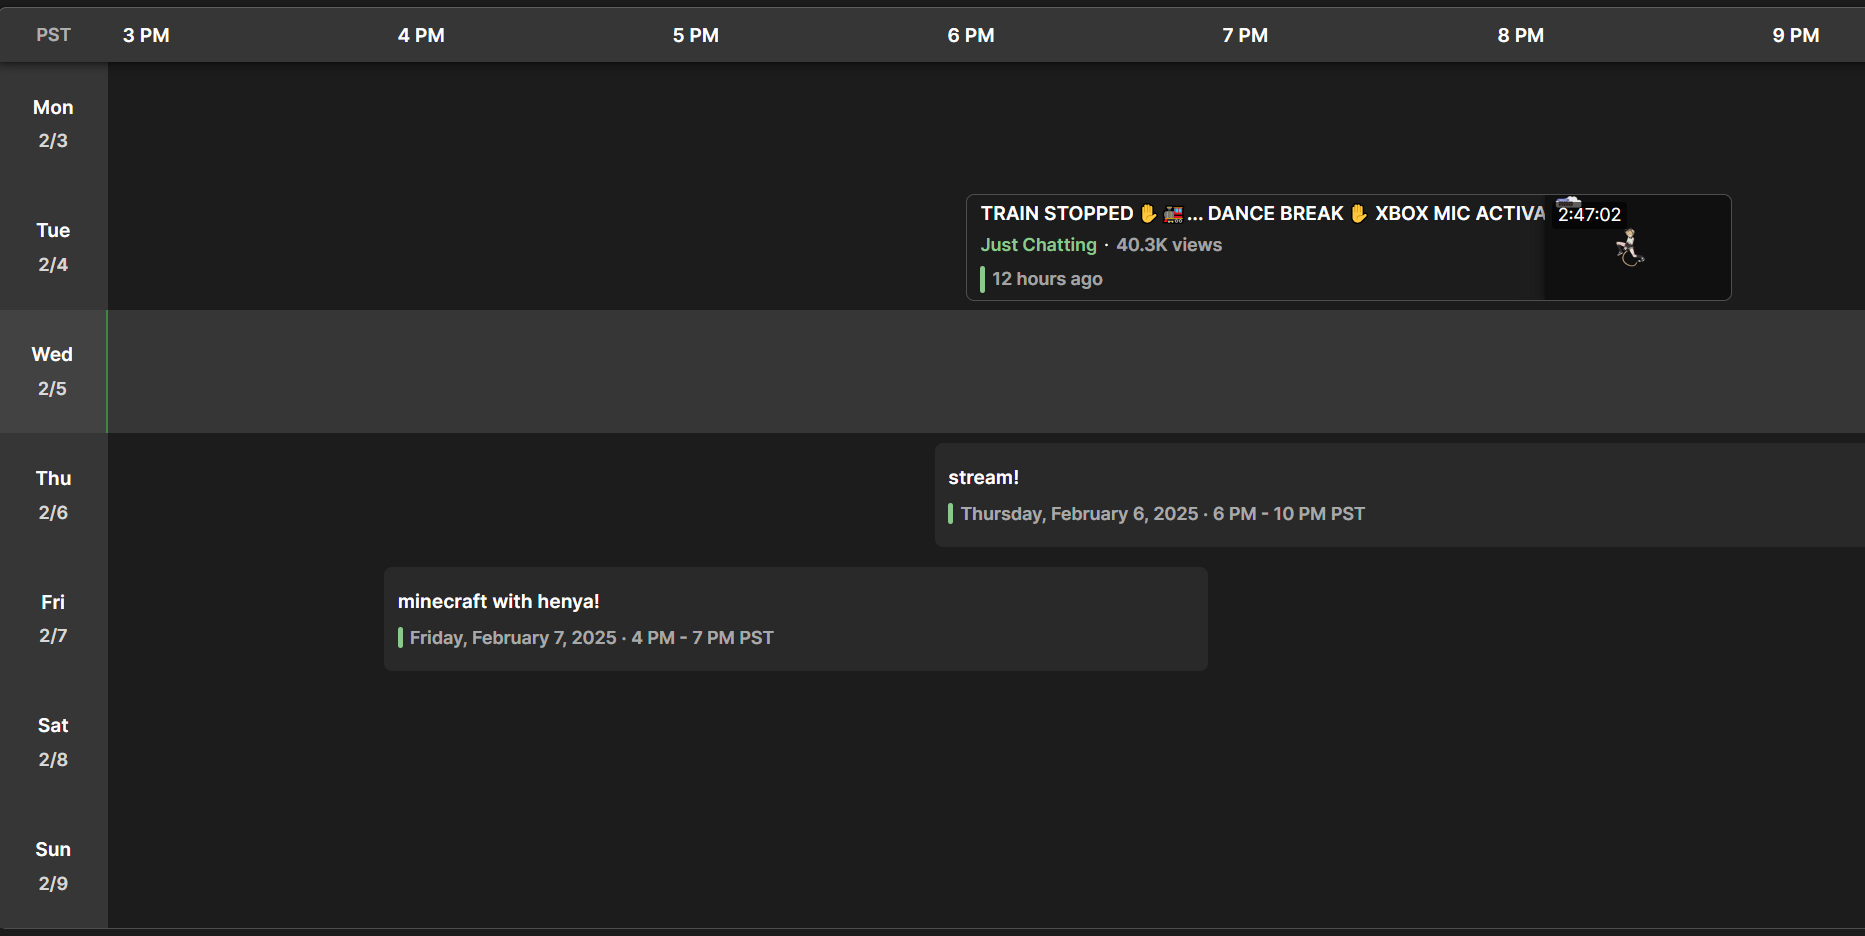Image resolution: width=1865 pixels, height=936 pixels.
Task: Select the Thu 2/6 day row label
Action: [53, 495]
